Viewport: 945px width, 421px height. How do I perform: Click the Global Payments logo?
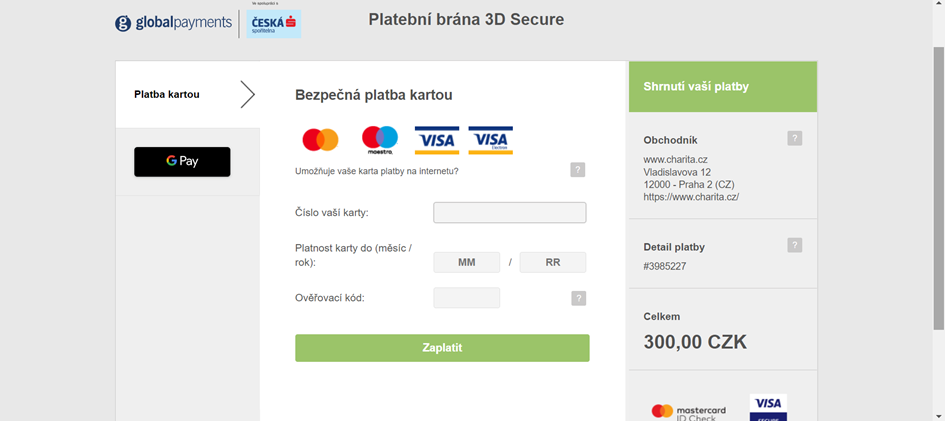[x=173, y=23]
